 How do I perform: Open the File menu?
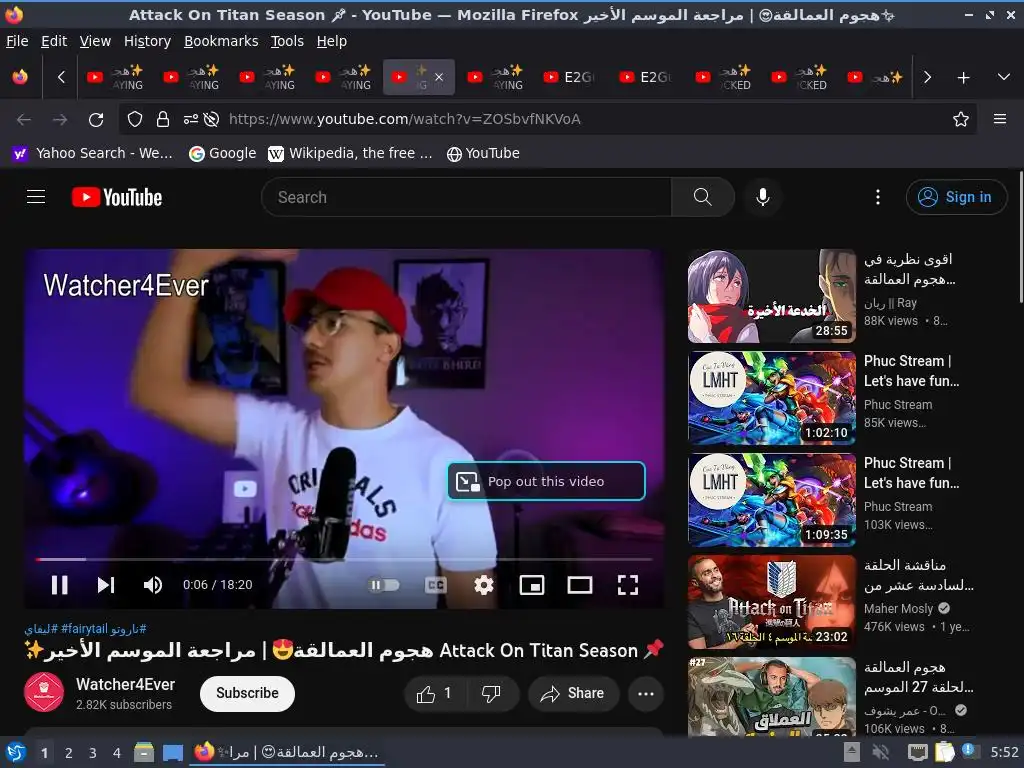17,41
